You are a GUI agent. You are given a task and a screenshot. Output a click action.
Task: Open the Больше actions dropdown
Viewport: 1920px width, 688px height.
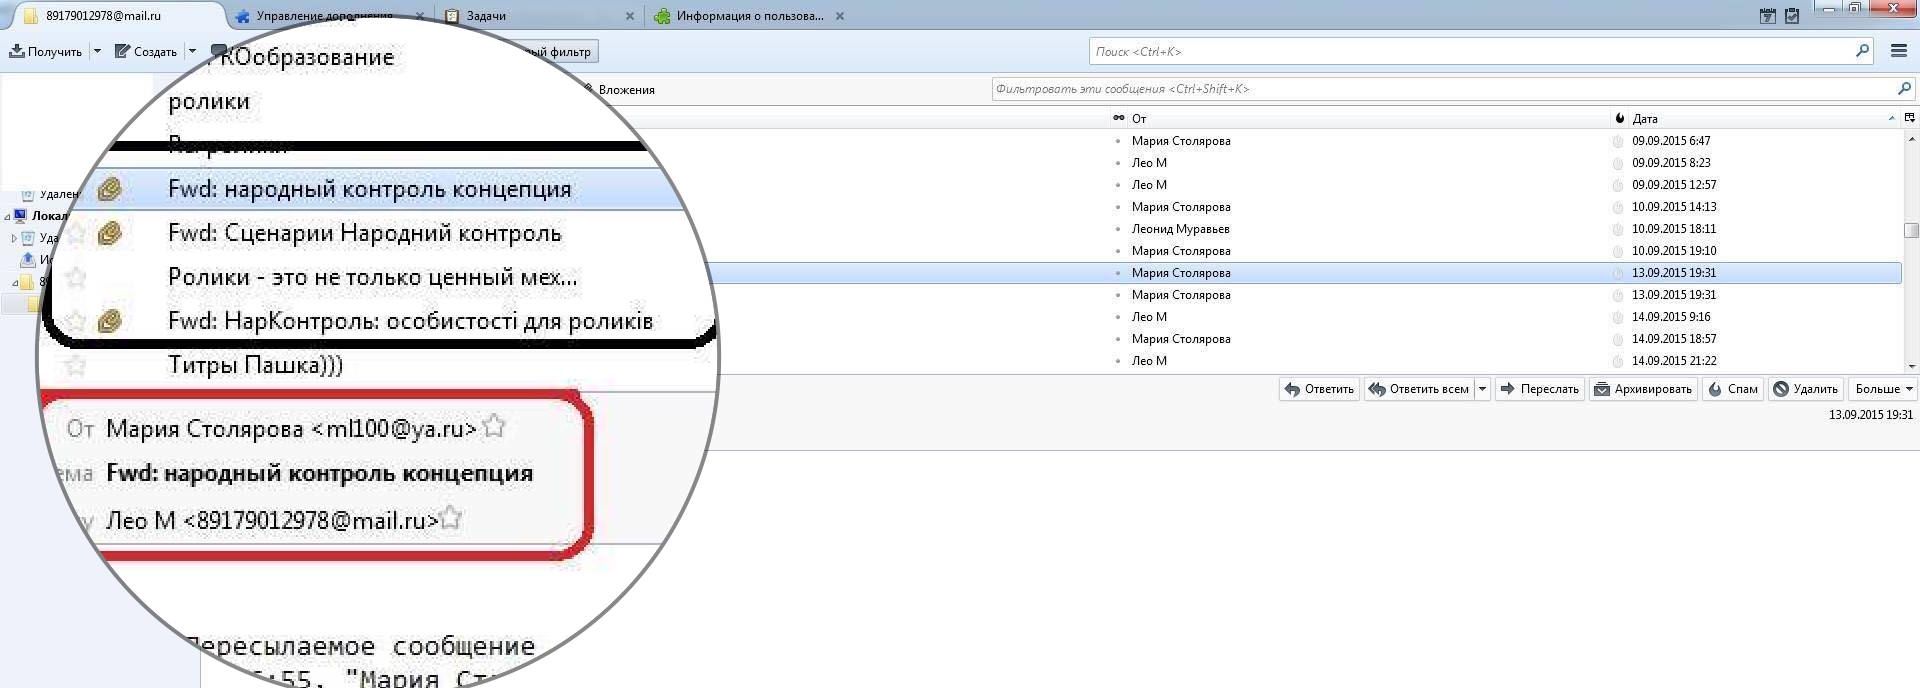click(1884, 389)
